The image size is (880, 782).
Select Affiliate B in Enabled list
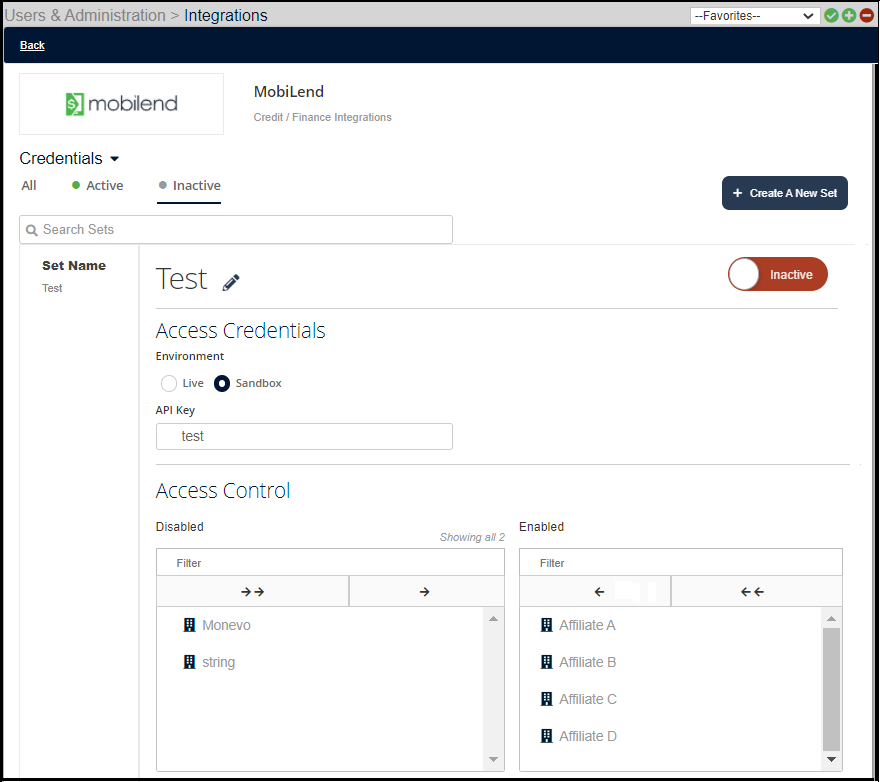[587, 662]
